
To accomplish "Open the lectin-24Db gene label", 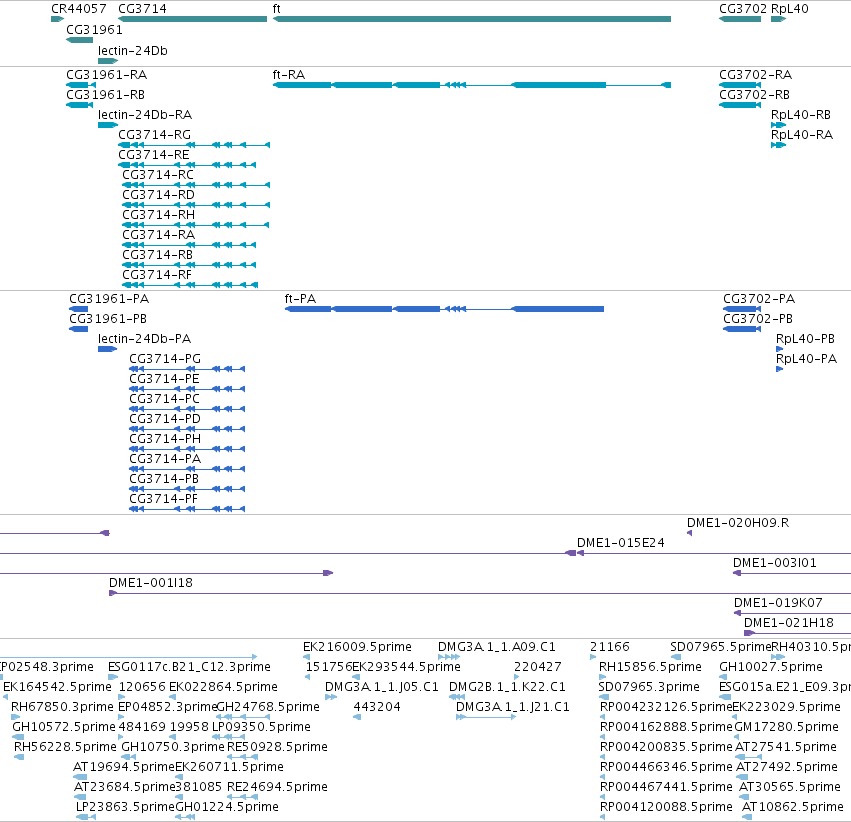I will tap(133, 51).
